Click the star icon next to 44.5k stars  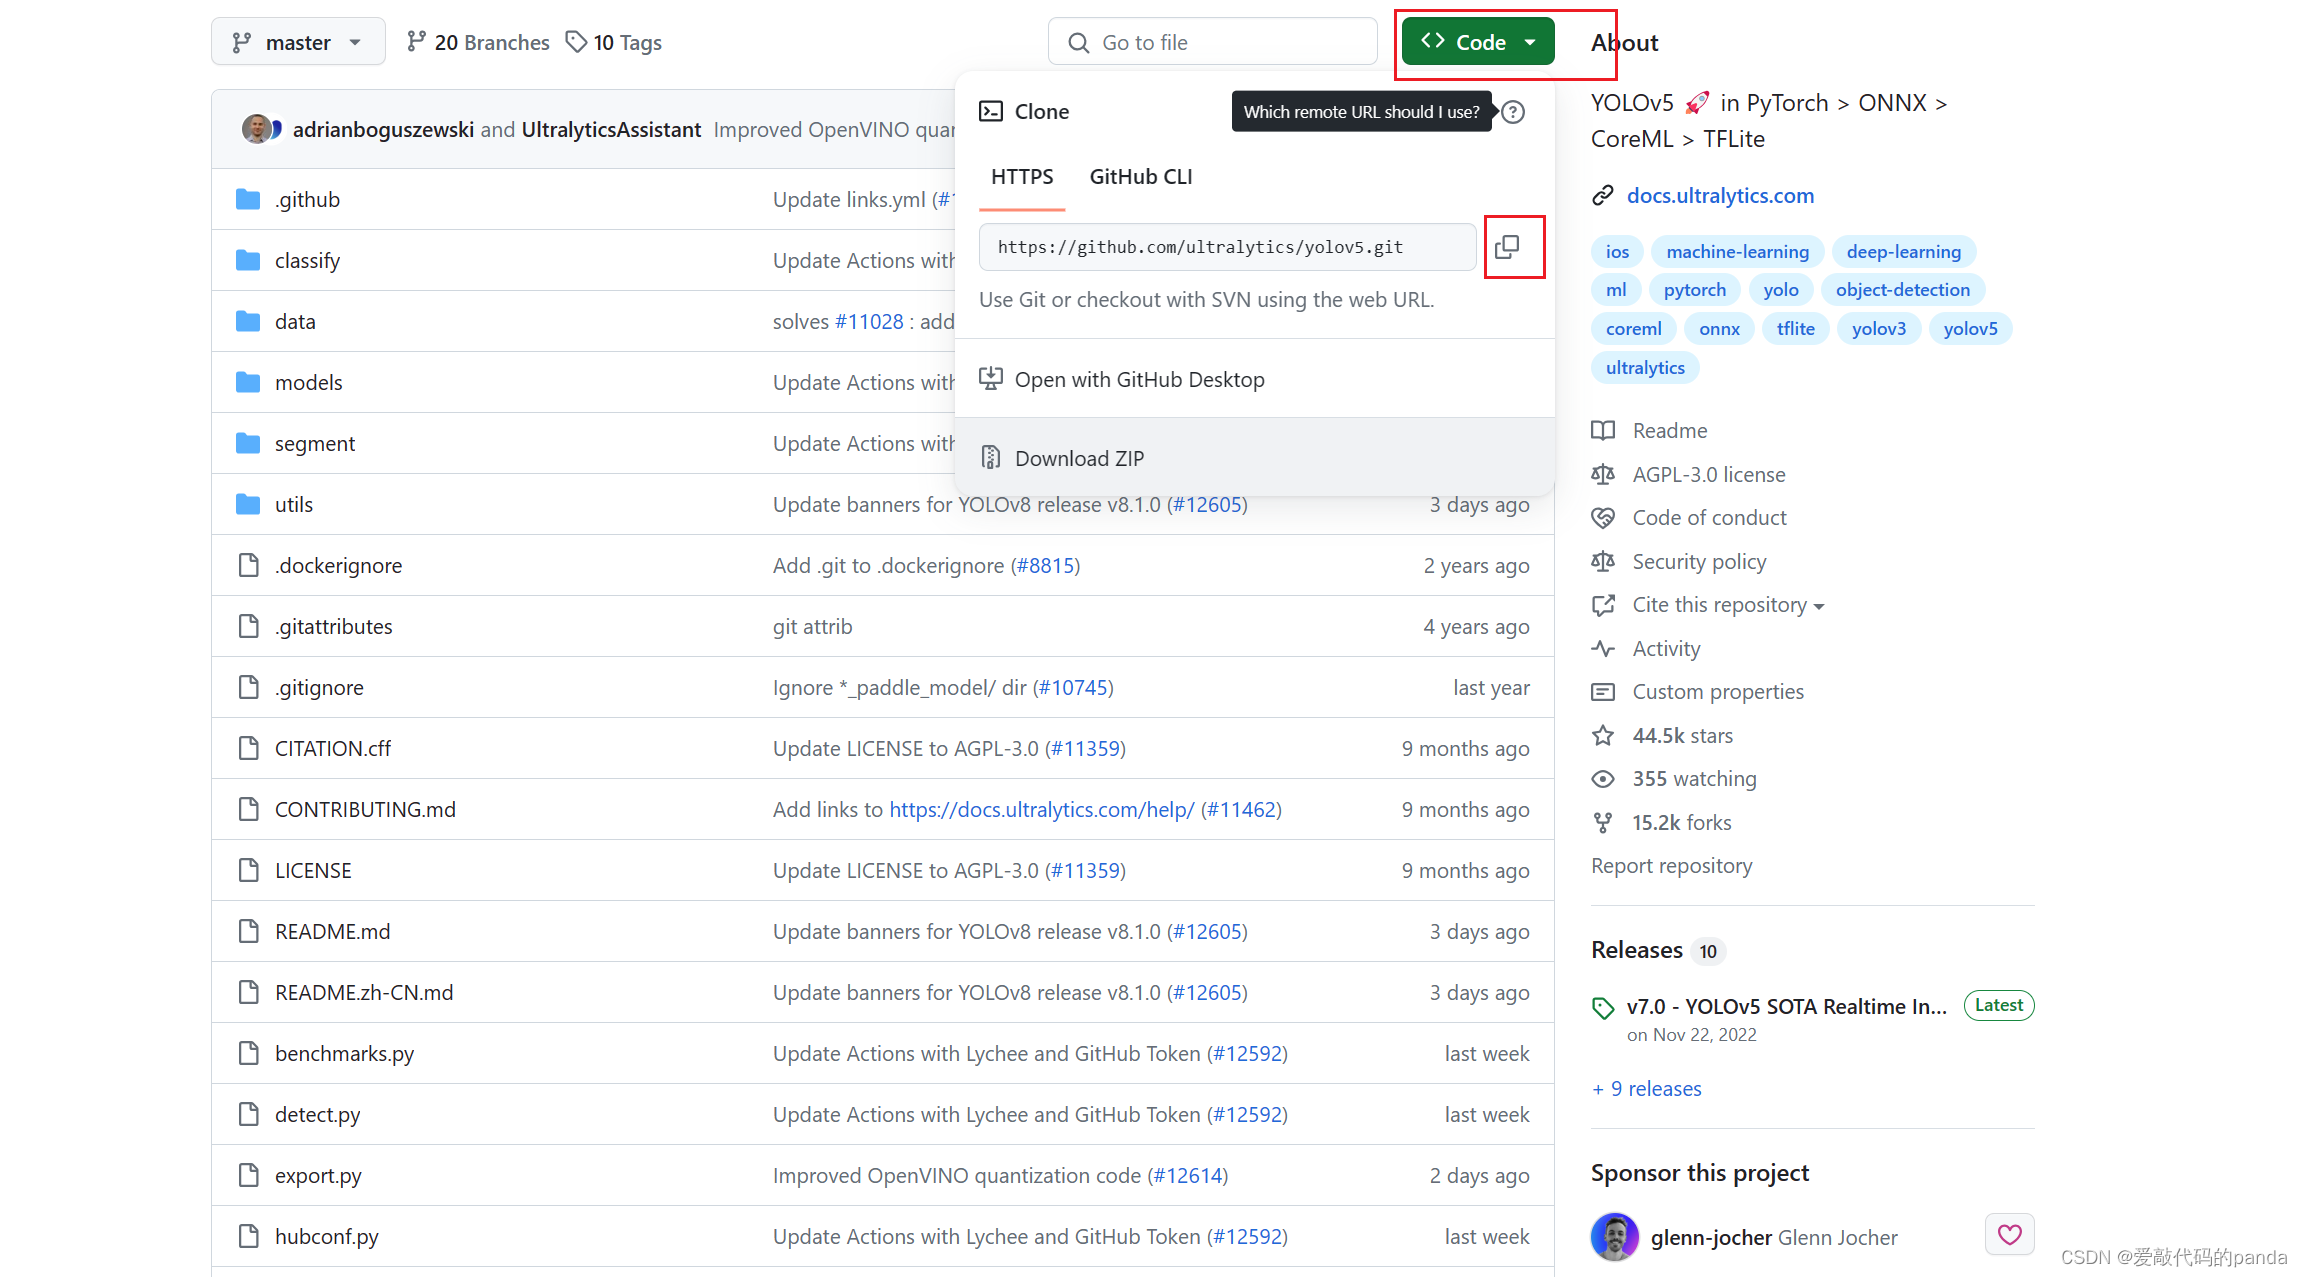[1603, 736]
